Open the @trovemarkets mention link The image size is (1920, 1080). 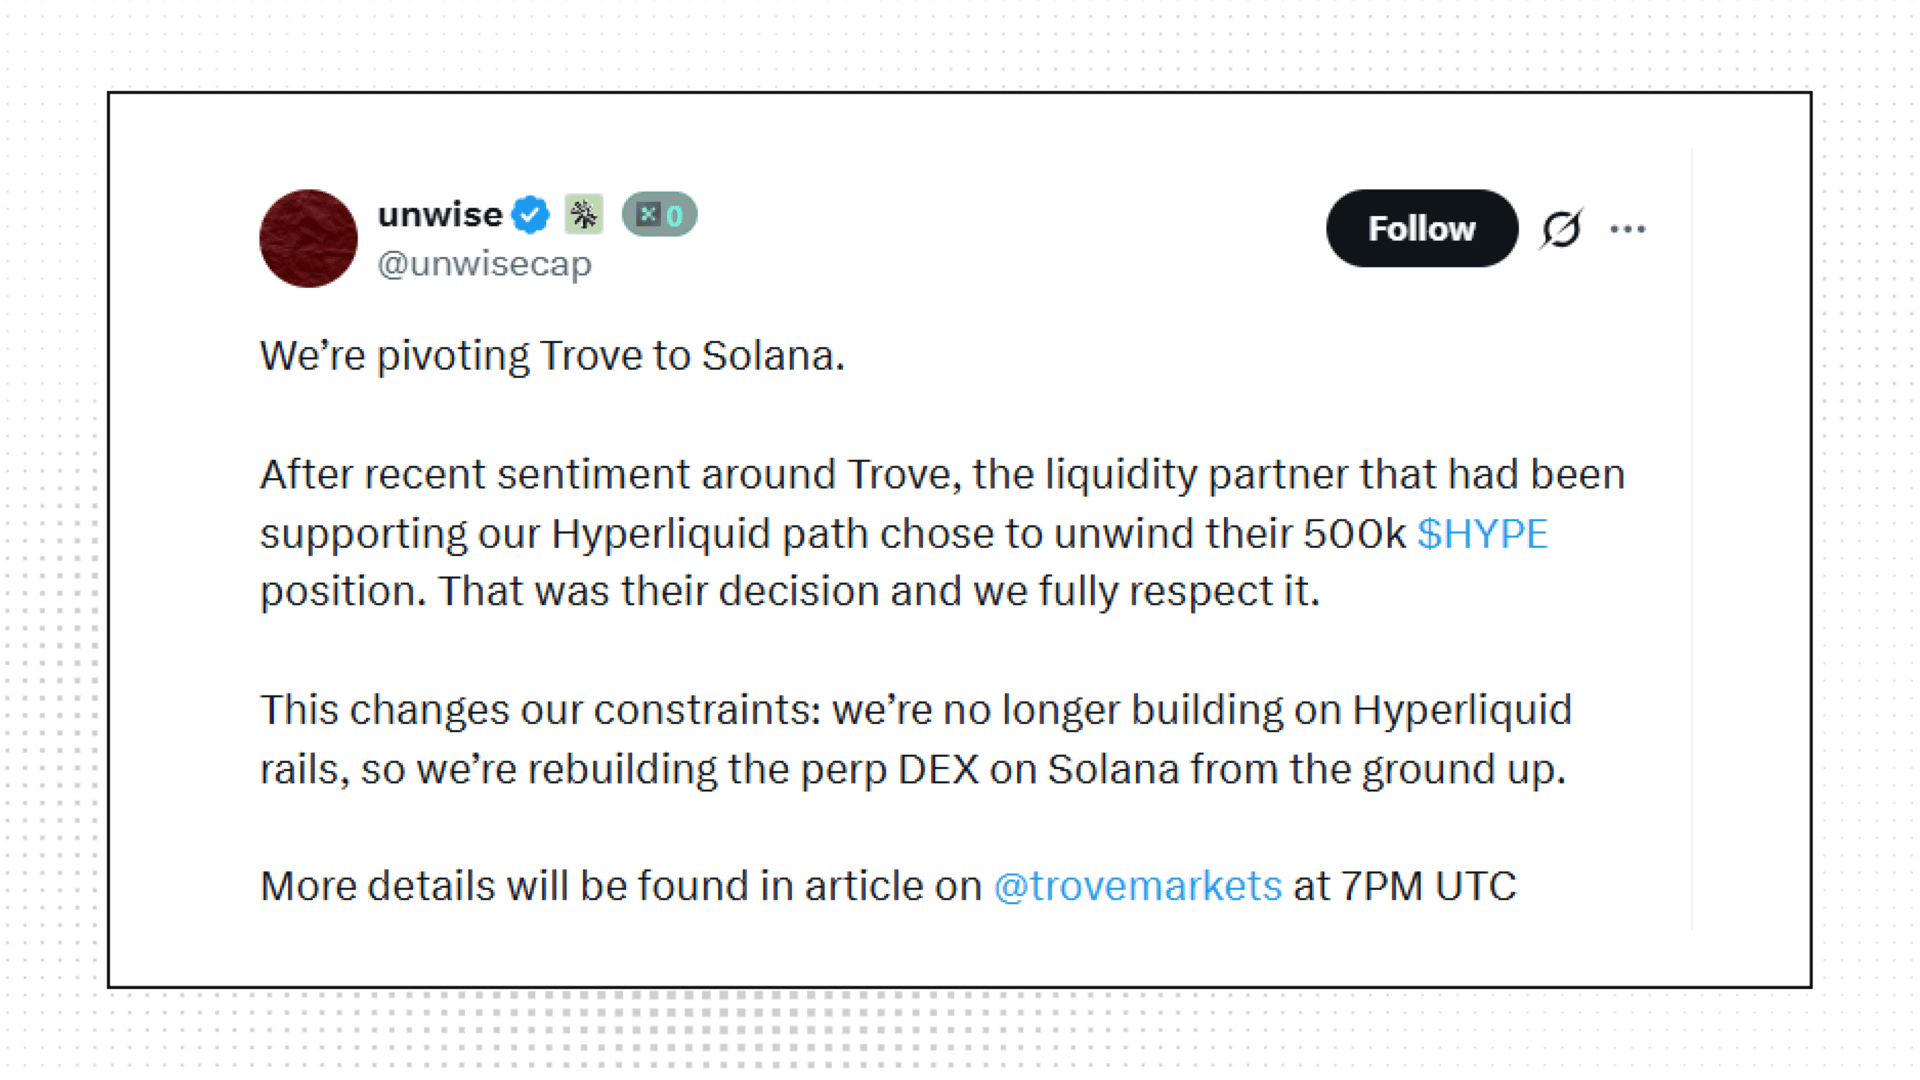pyautogui.click(x=1138, y=886)
